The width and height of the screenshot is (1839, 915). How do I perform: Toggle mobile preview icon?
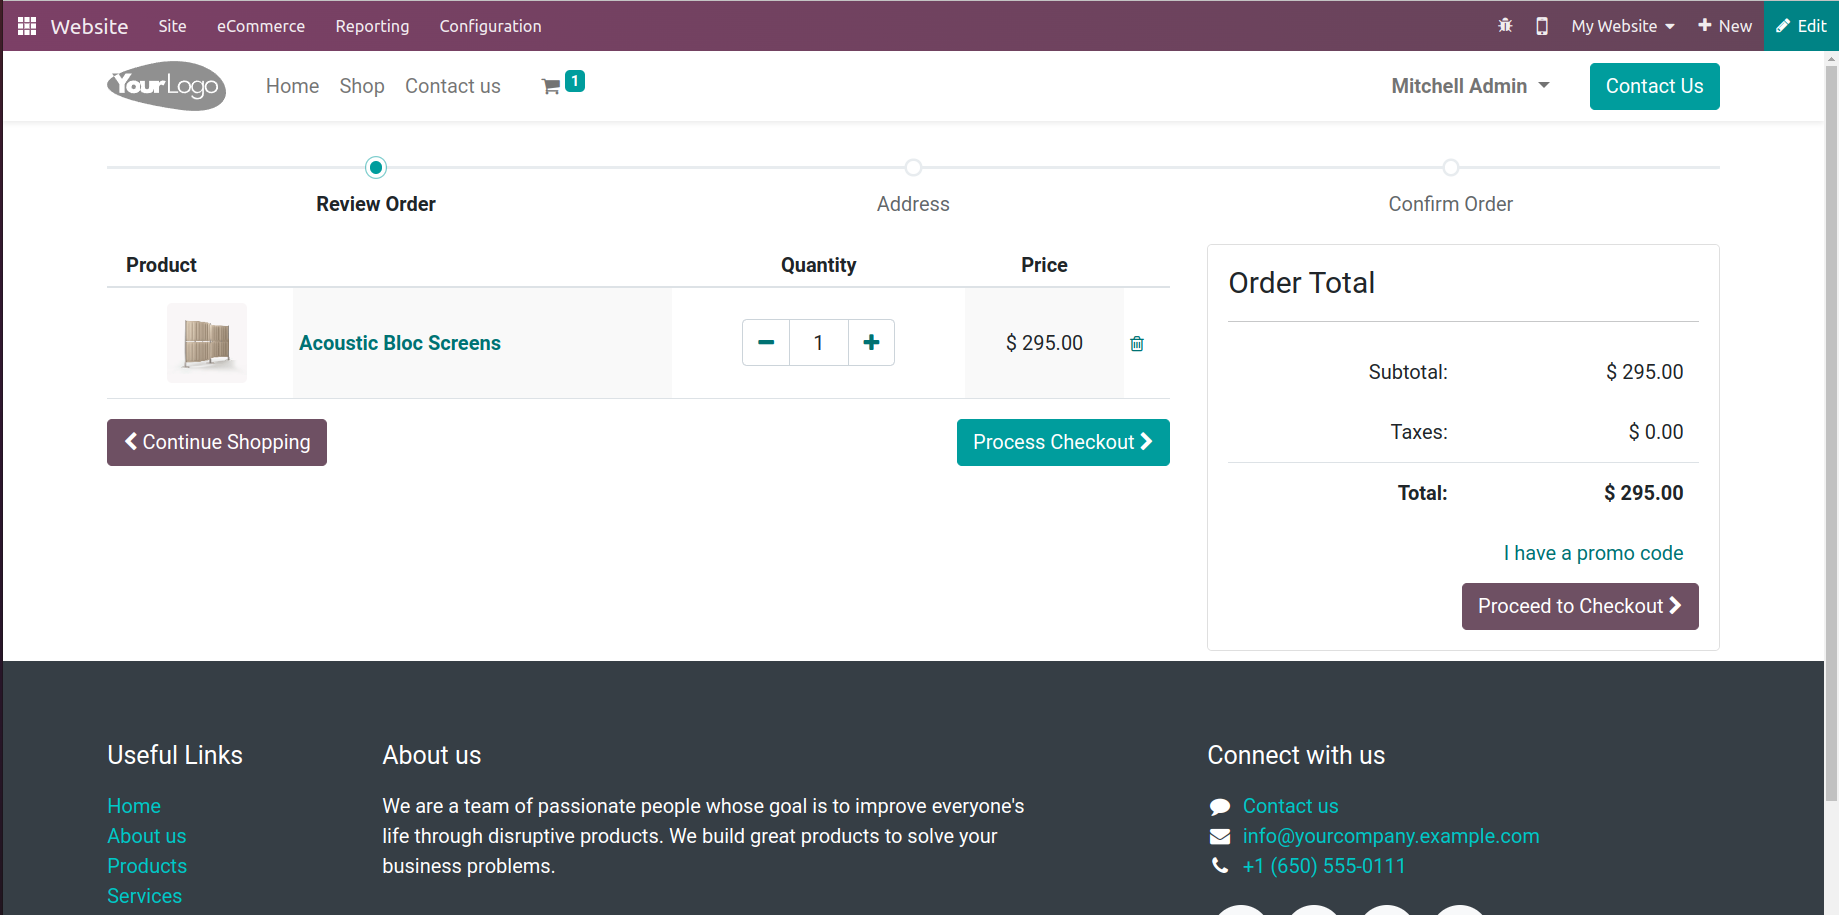pos(1542,26)
